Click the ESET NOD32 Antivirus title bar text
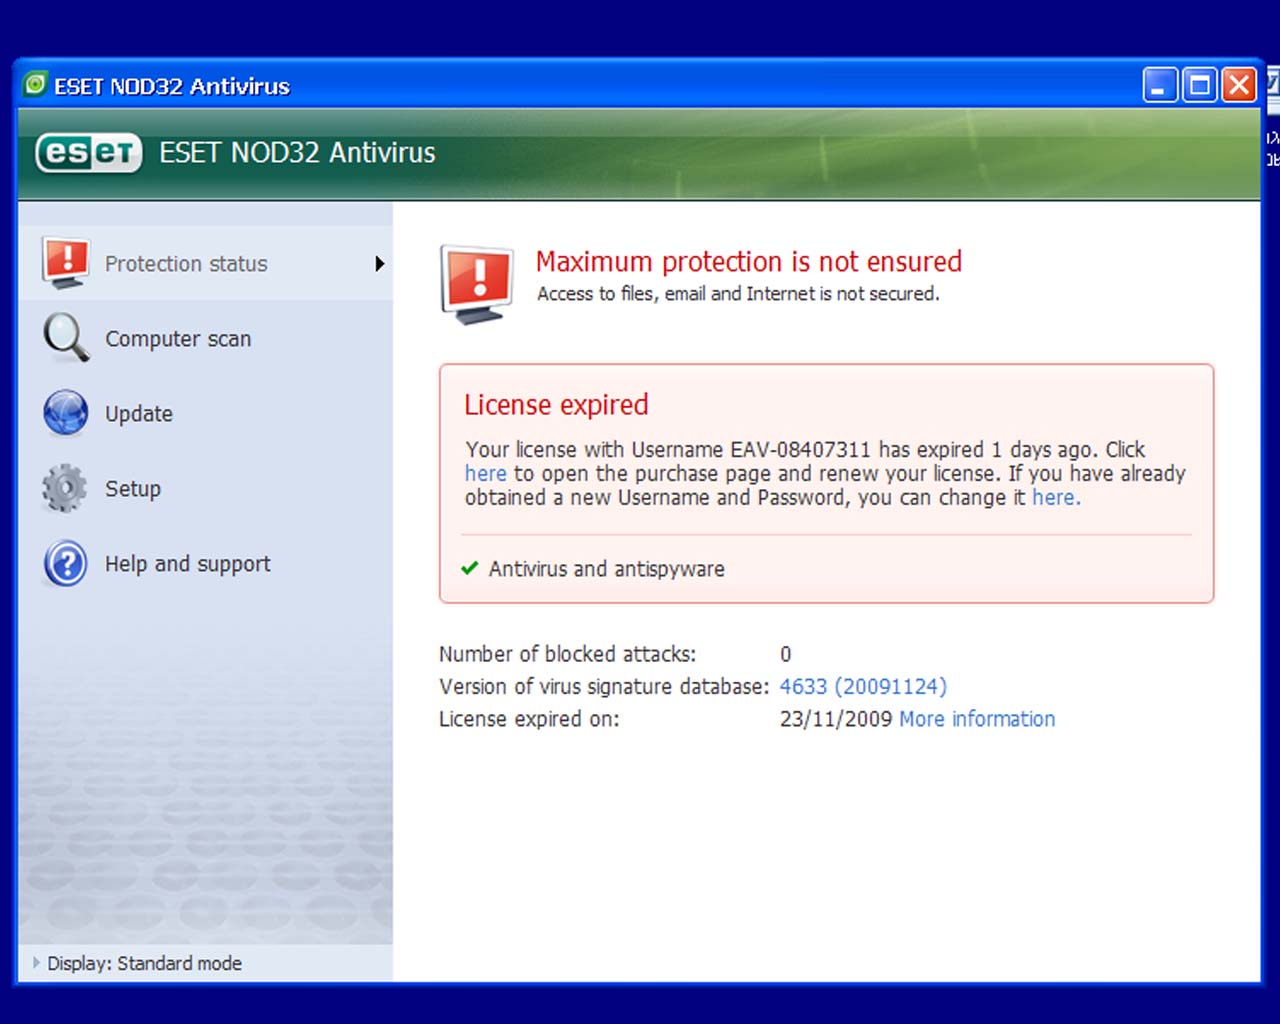Image resolution: width=1280 pixels, height=1024 pixels. [x=172, y=86]
